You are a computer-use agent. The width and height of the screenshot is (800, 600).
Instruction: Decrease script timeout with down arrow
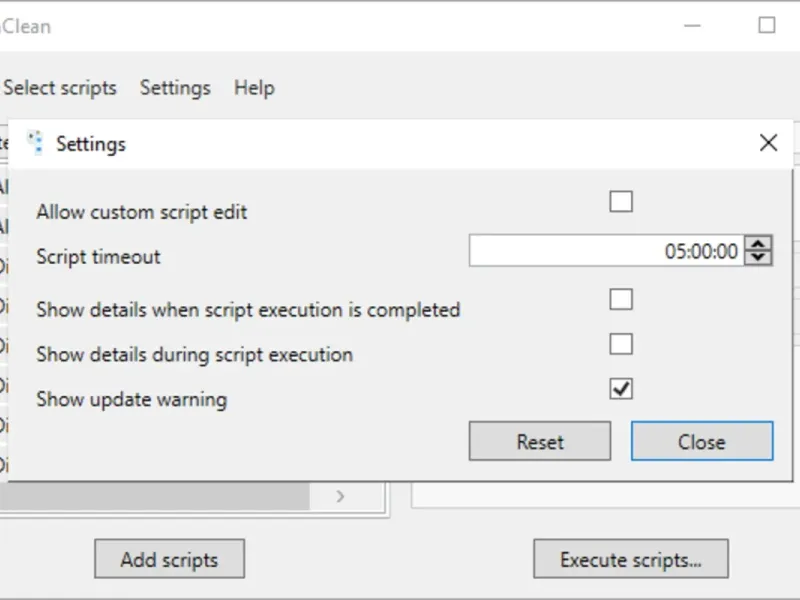(760, 257)
